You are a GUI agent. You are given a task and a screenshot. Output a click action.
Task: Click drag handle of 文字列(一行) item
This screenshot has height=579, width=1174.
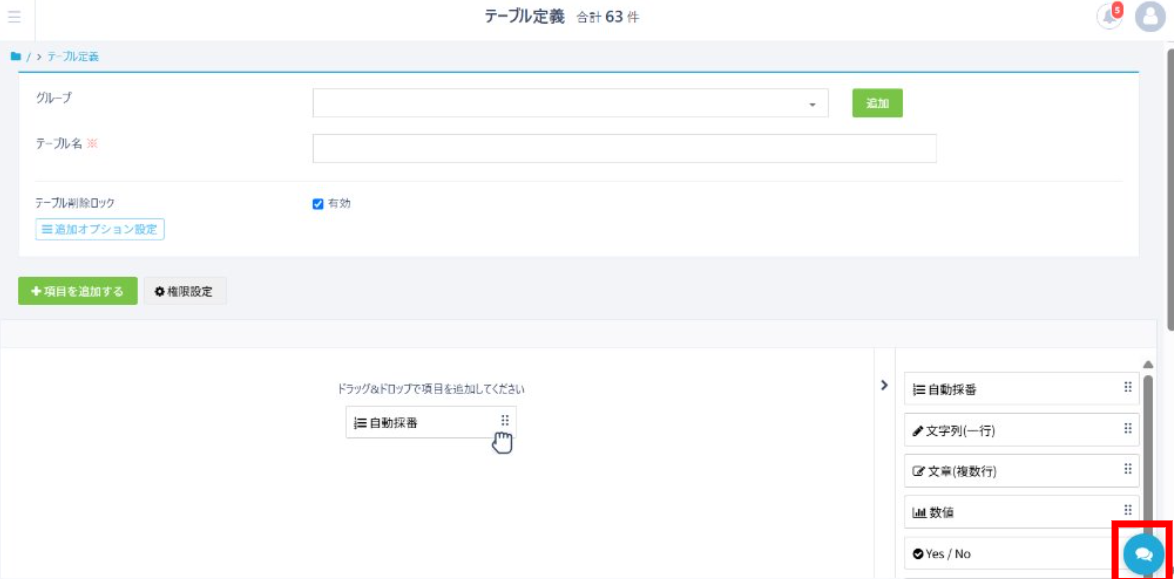(x=1128, y=428)
